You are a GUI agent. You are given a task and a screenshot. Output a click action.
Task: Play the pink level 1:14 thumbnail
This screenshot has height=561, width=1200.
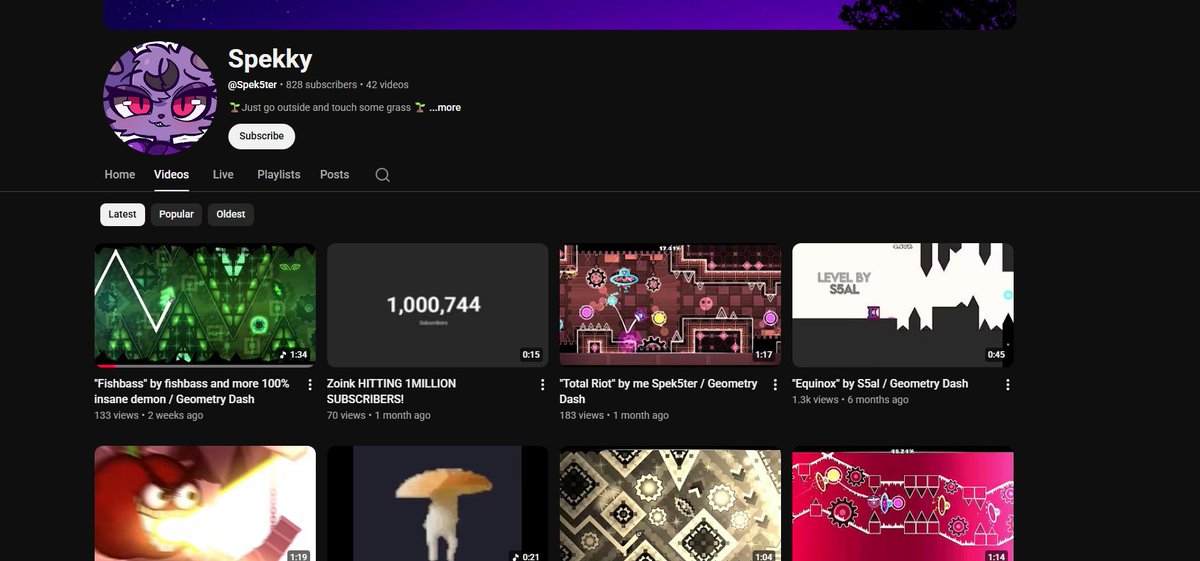903,504
